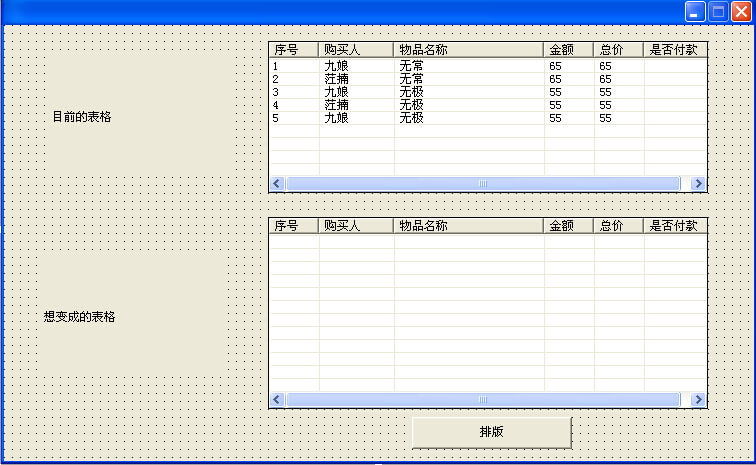Click the 序号 header in the top table
Image resolution: width=756 pixels, height=465 pixels.
(294, 50)
